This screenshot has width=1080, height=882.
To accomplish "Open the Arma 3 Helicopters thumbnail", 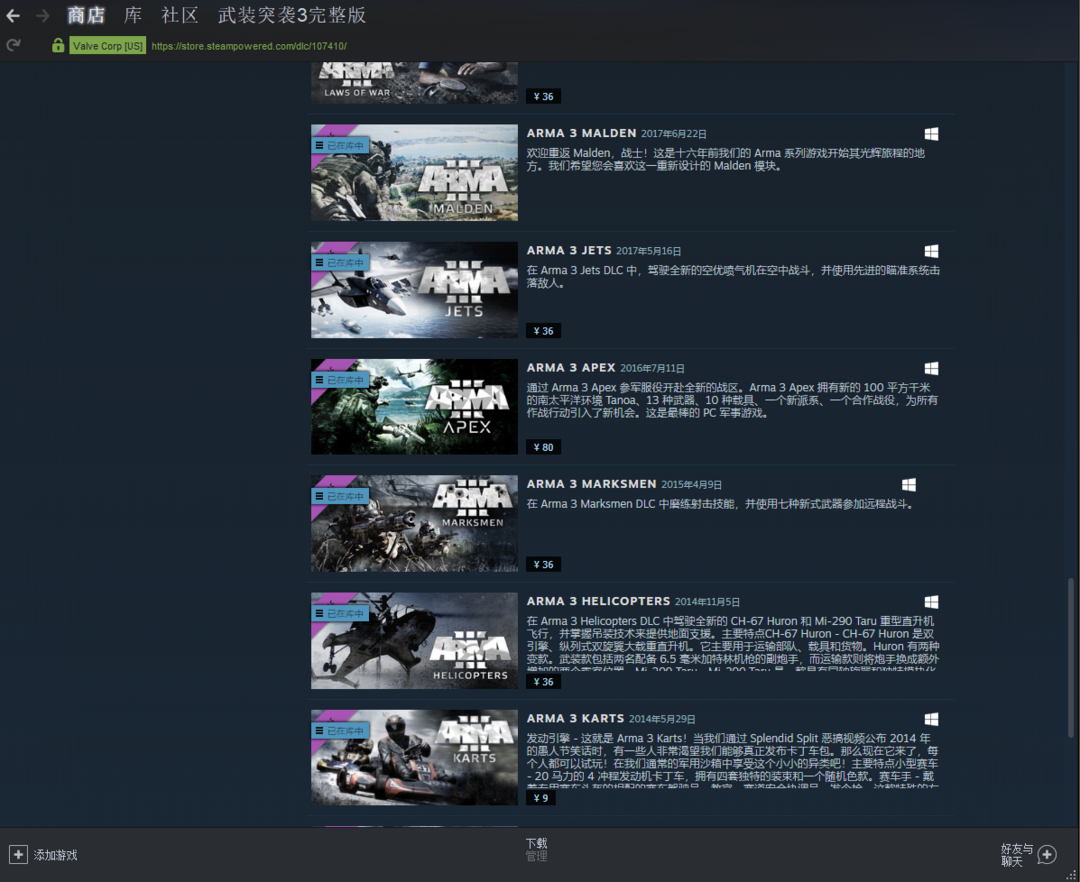I will tap(414, 640).
